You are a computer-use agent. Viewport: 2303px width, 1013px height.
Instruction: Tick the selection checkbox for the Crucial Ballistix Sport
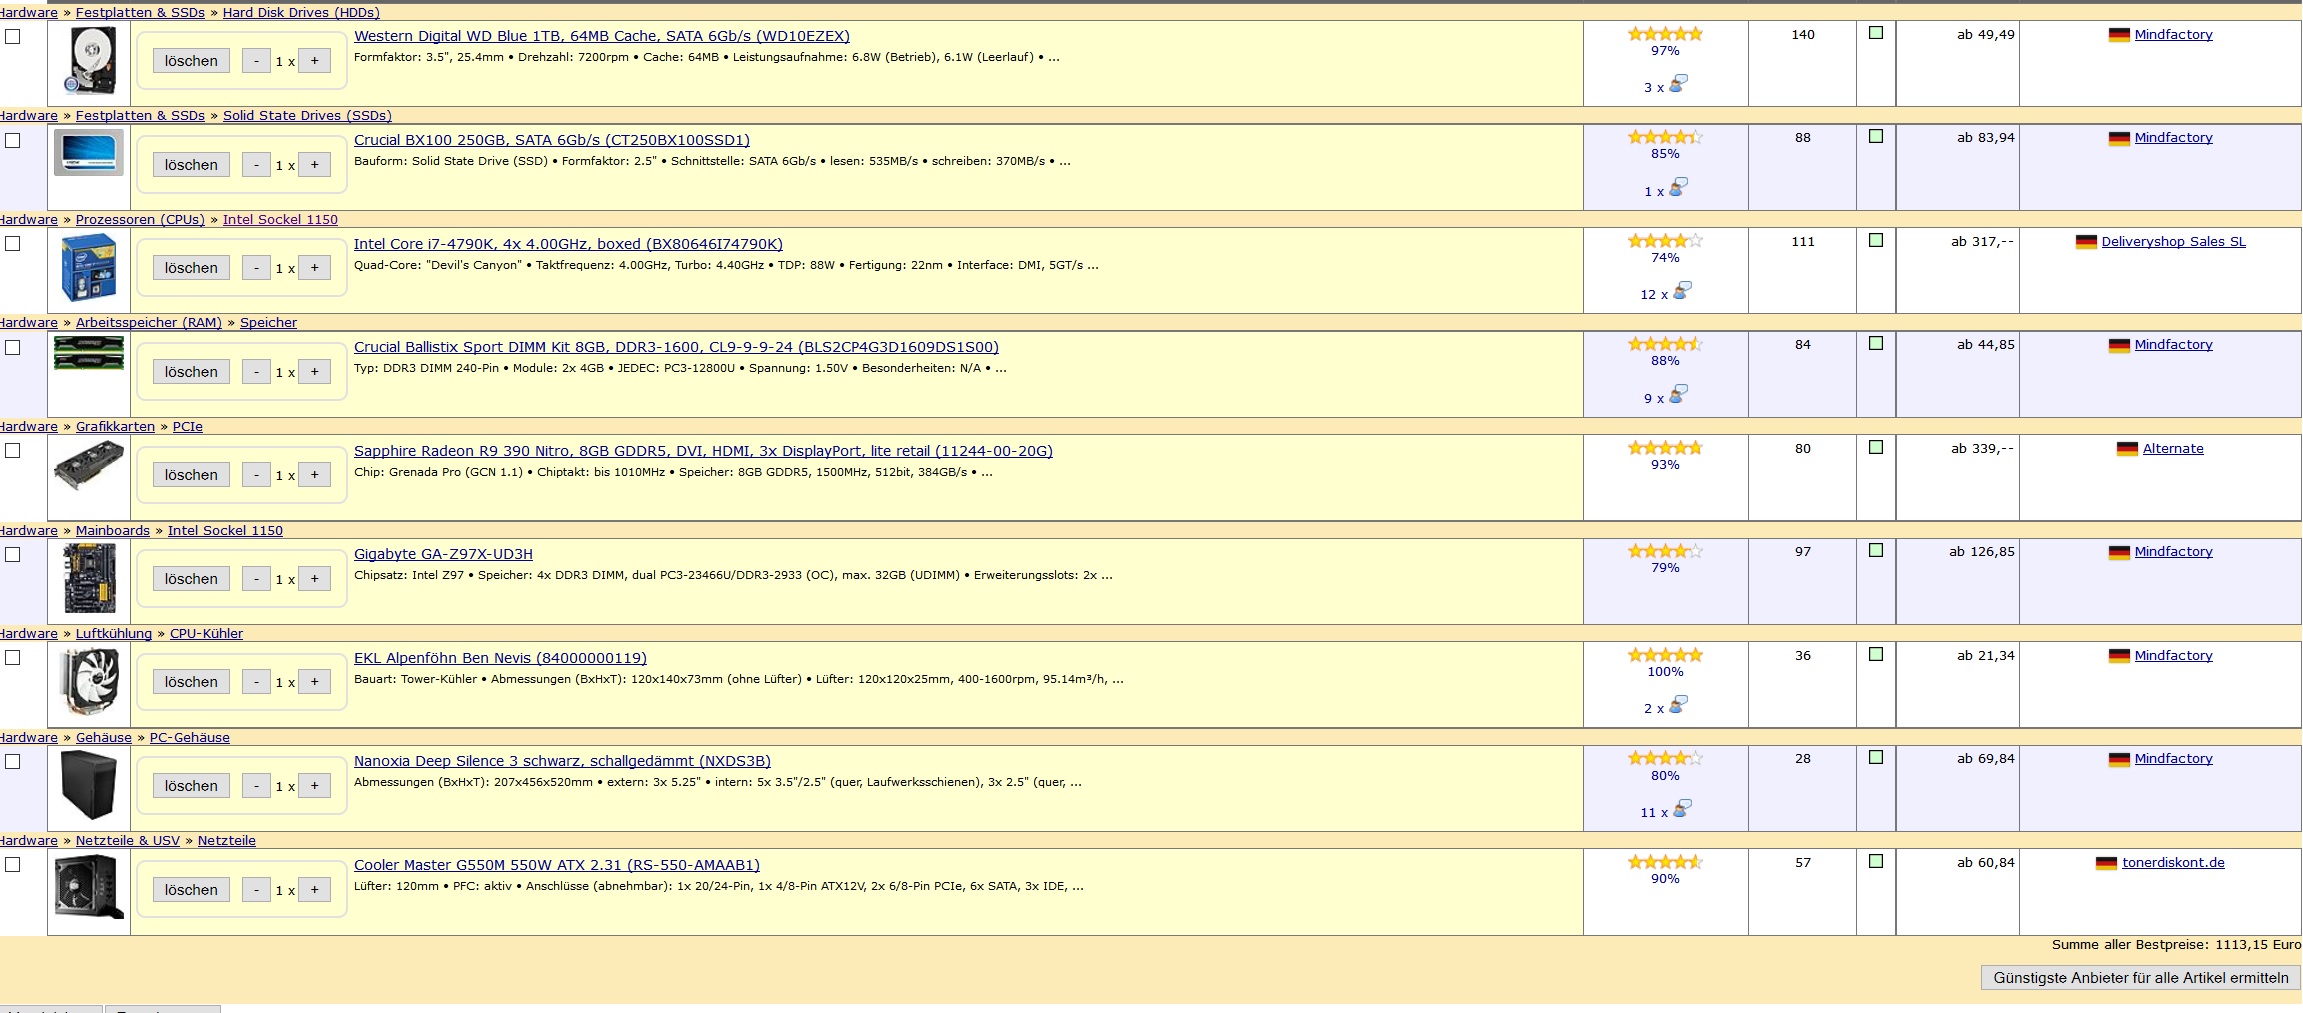[x=13, y=347]
